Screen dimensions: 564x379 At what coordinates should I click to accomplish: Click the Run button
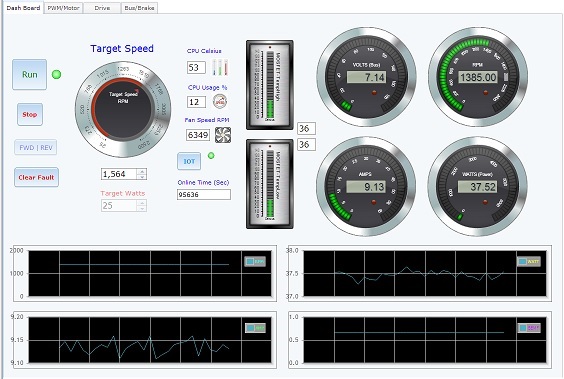click(29, 74)
